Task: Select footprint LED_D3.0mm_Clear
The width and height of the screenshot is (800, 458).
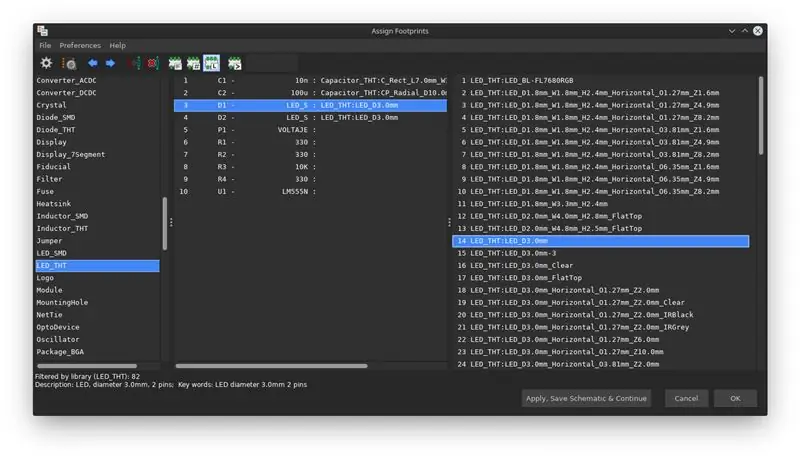Action: (601, 265)
